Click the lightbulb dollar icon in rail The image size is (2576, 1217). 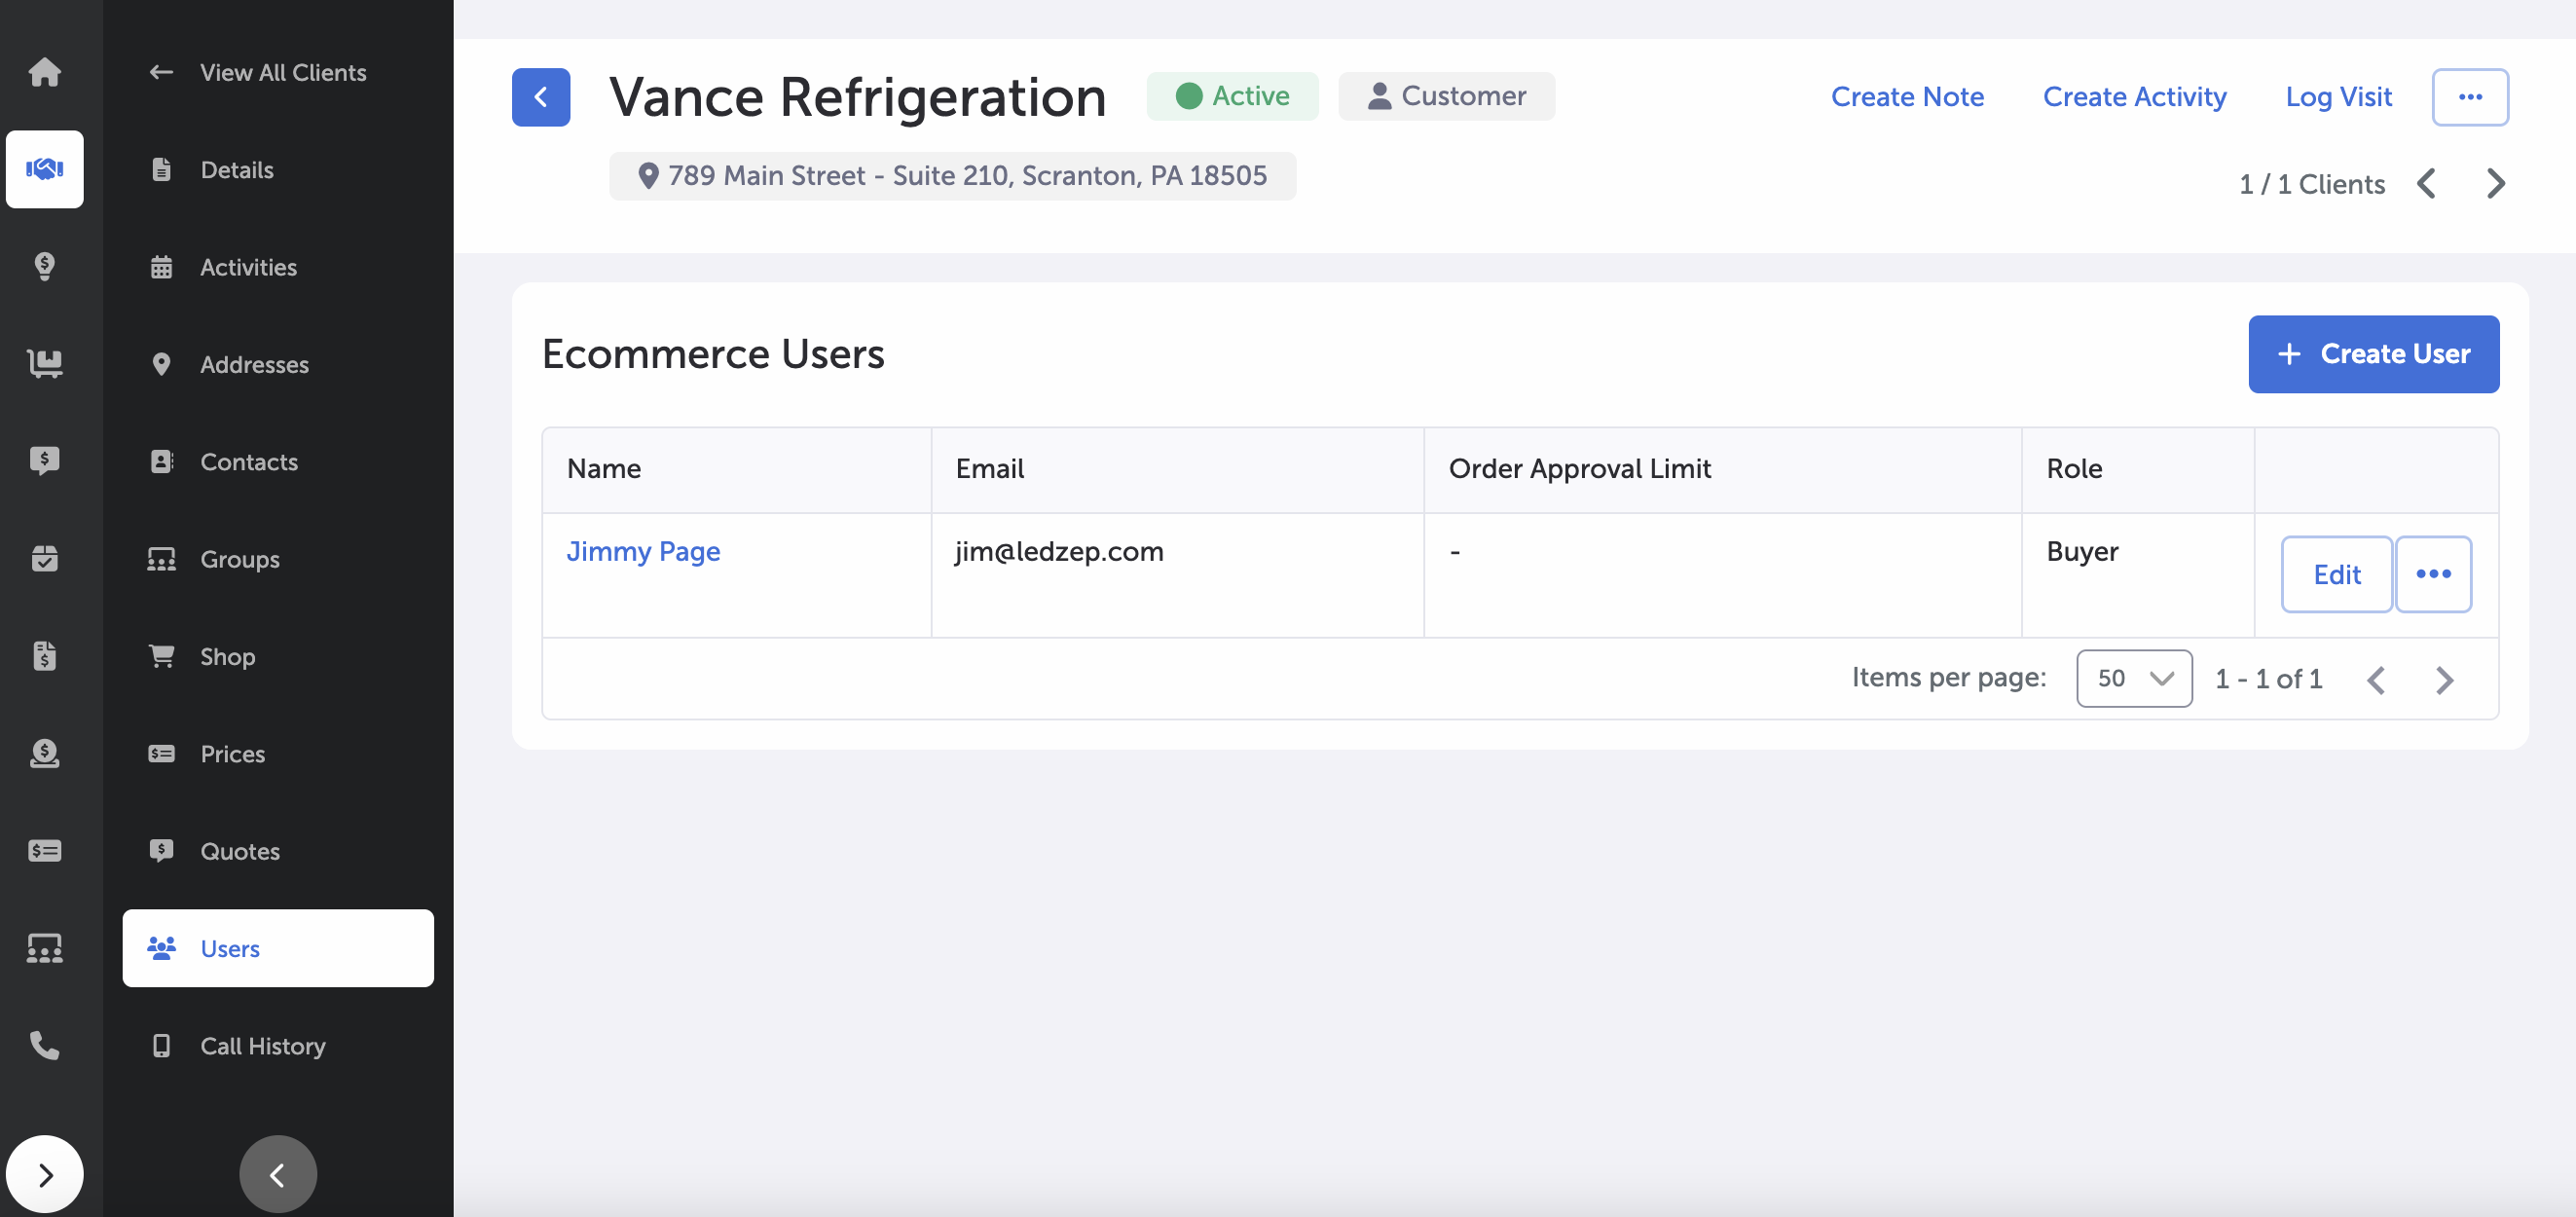pyautogui.click(x=45, y=266)
